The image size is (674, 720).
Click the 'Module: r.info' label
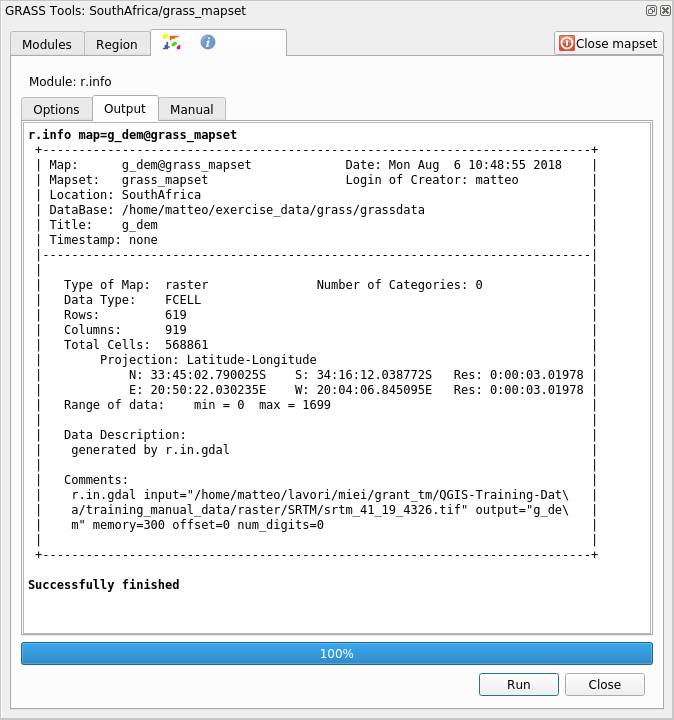tap(70, 82)
